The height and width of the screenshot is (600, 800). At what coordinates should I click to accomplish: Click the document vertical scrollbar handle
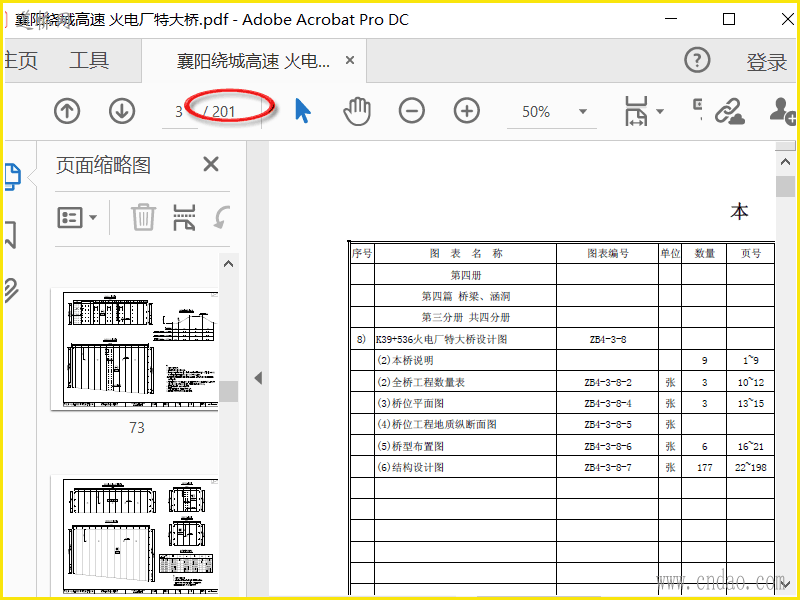785,186
